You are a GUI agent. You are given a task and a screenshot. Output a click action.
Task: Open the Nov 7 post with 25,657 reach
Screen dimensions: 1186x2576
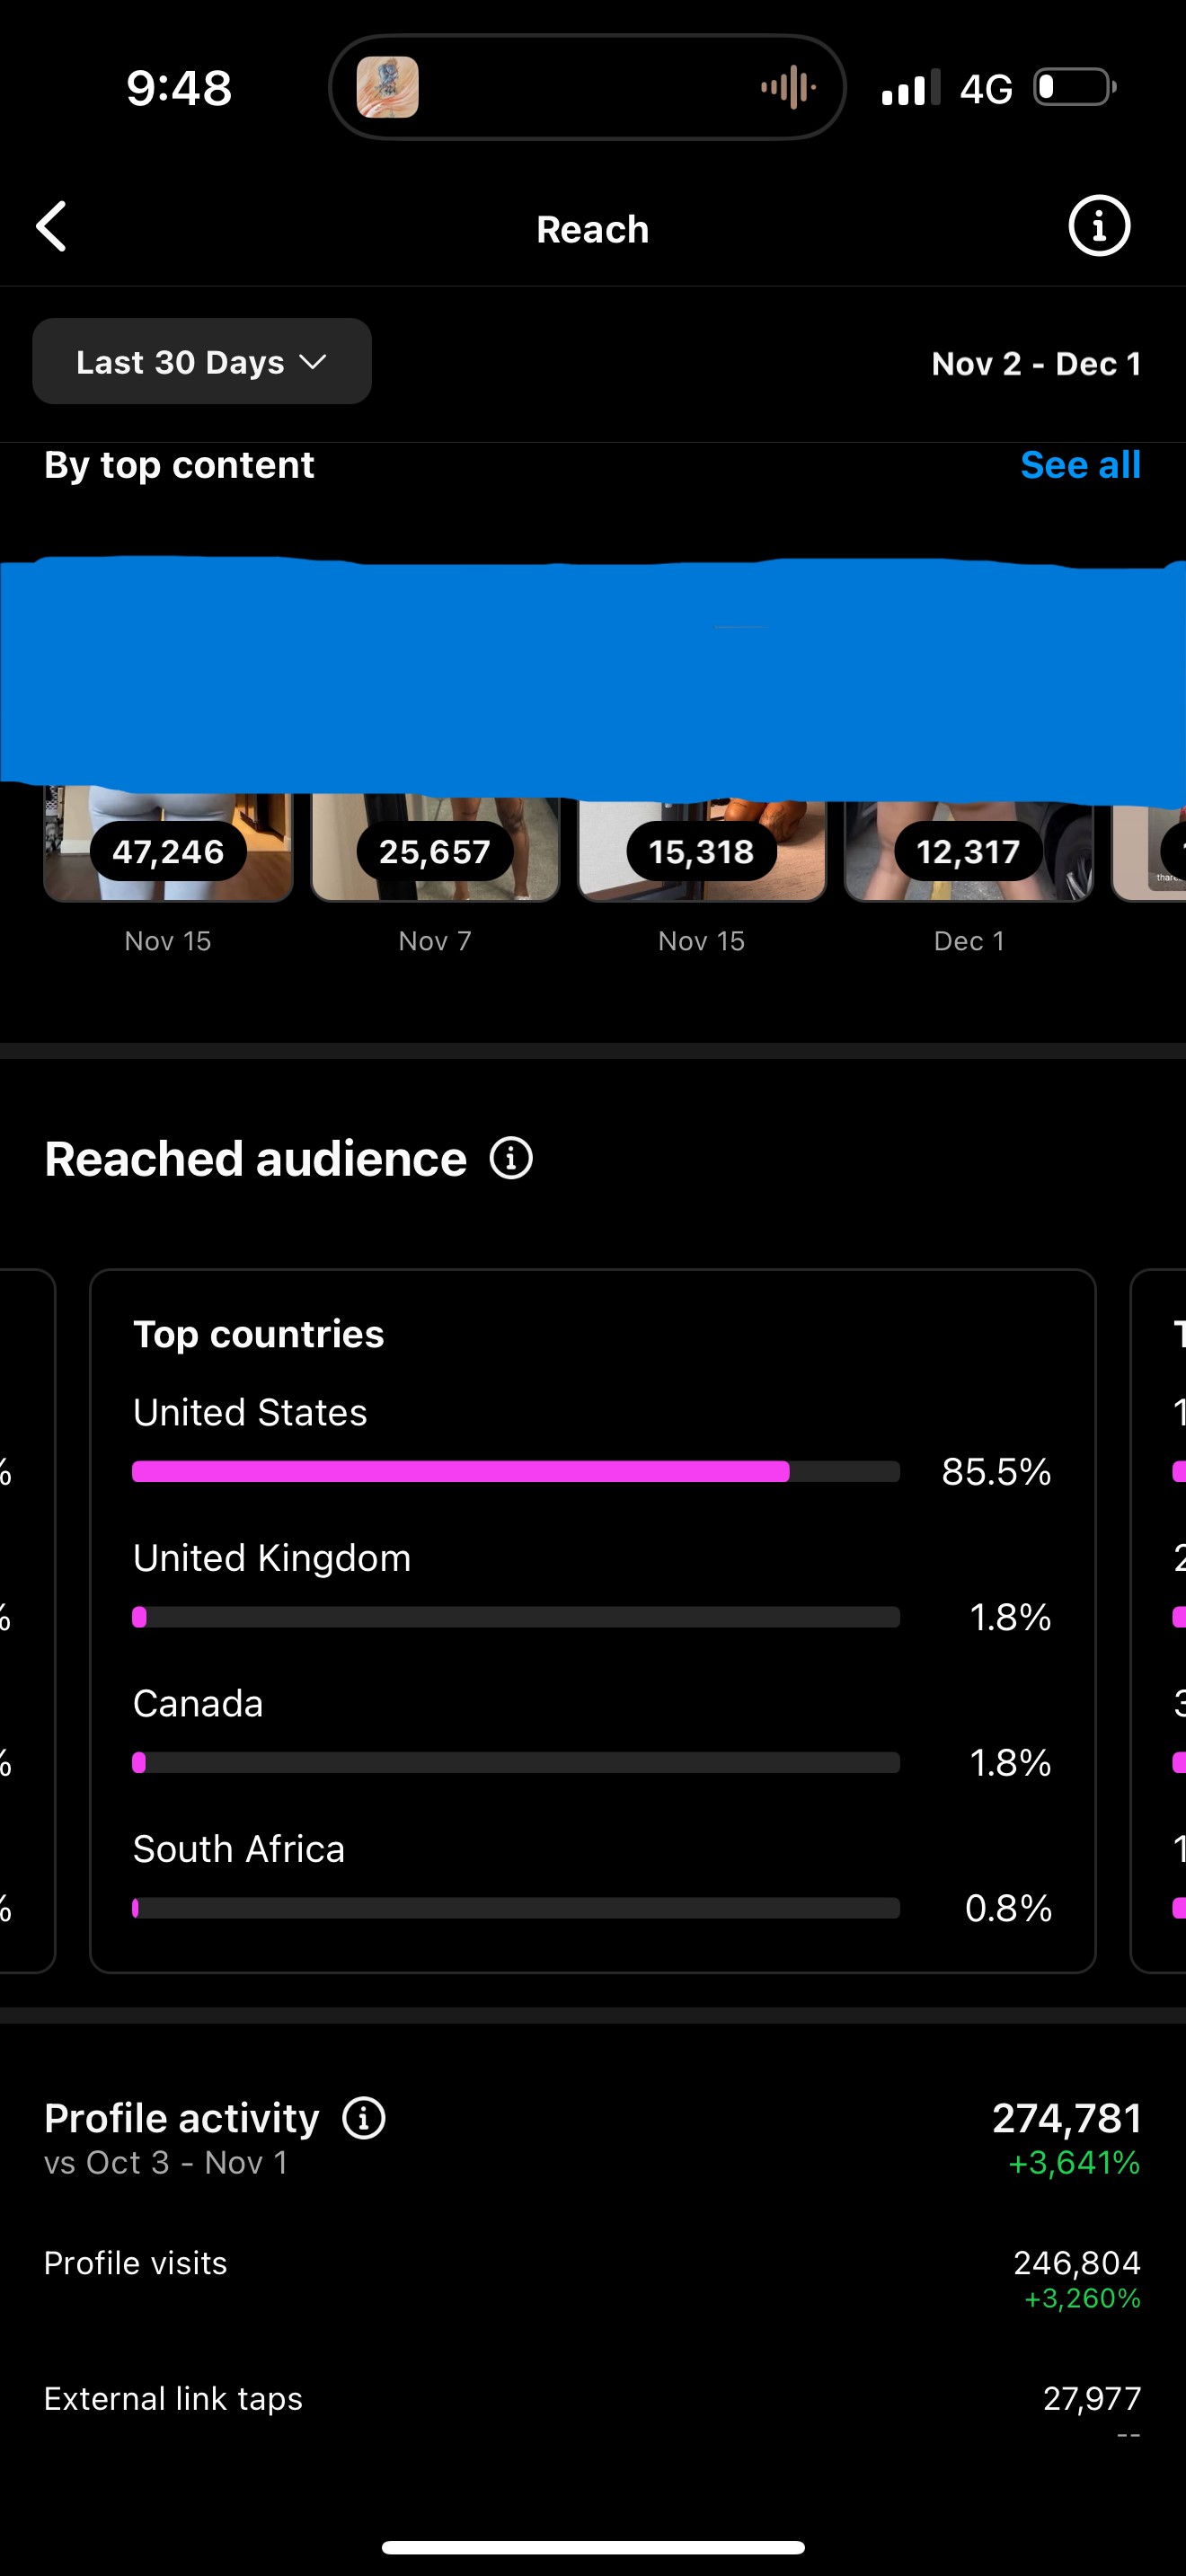pos(435,850)
